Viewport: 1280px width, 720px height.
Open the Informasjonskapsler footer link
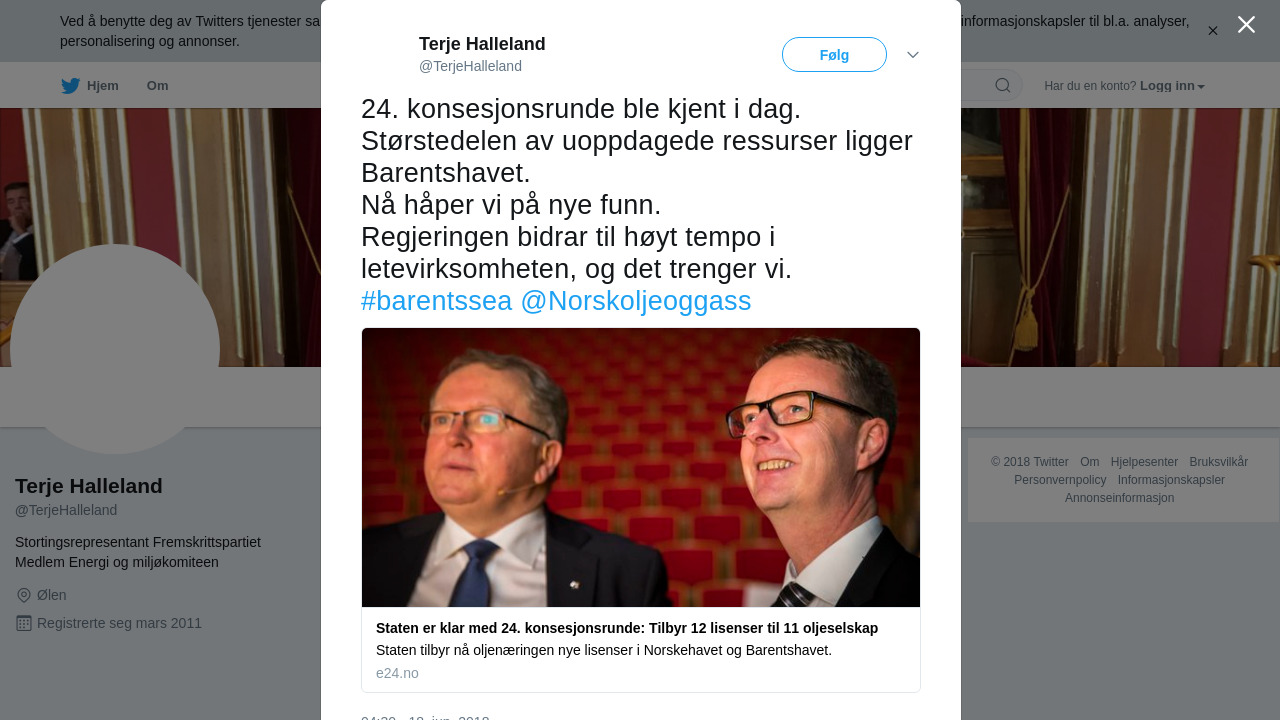click(x=1171, y=480)
